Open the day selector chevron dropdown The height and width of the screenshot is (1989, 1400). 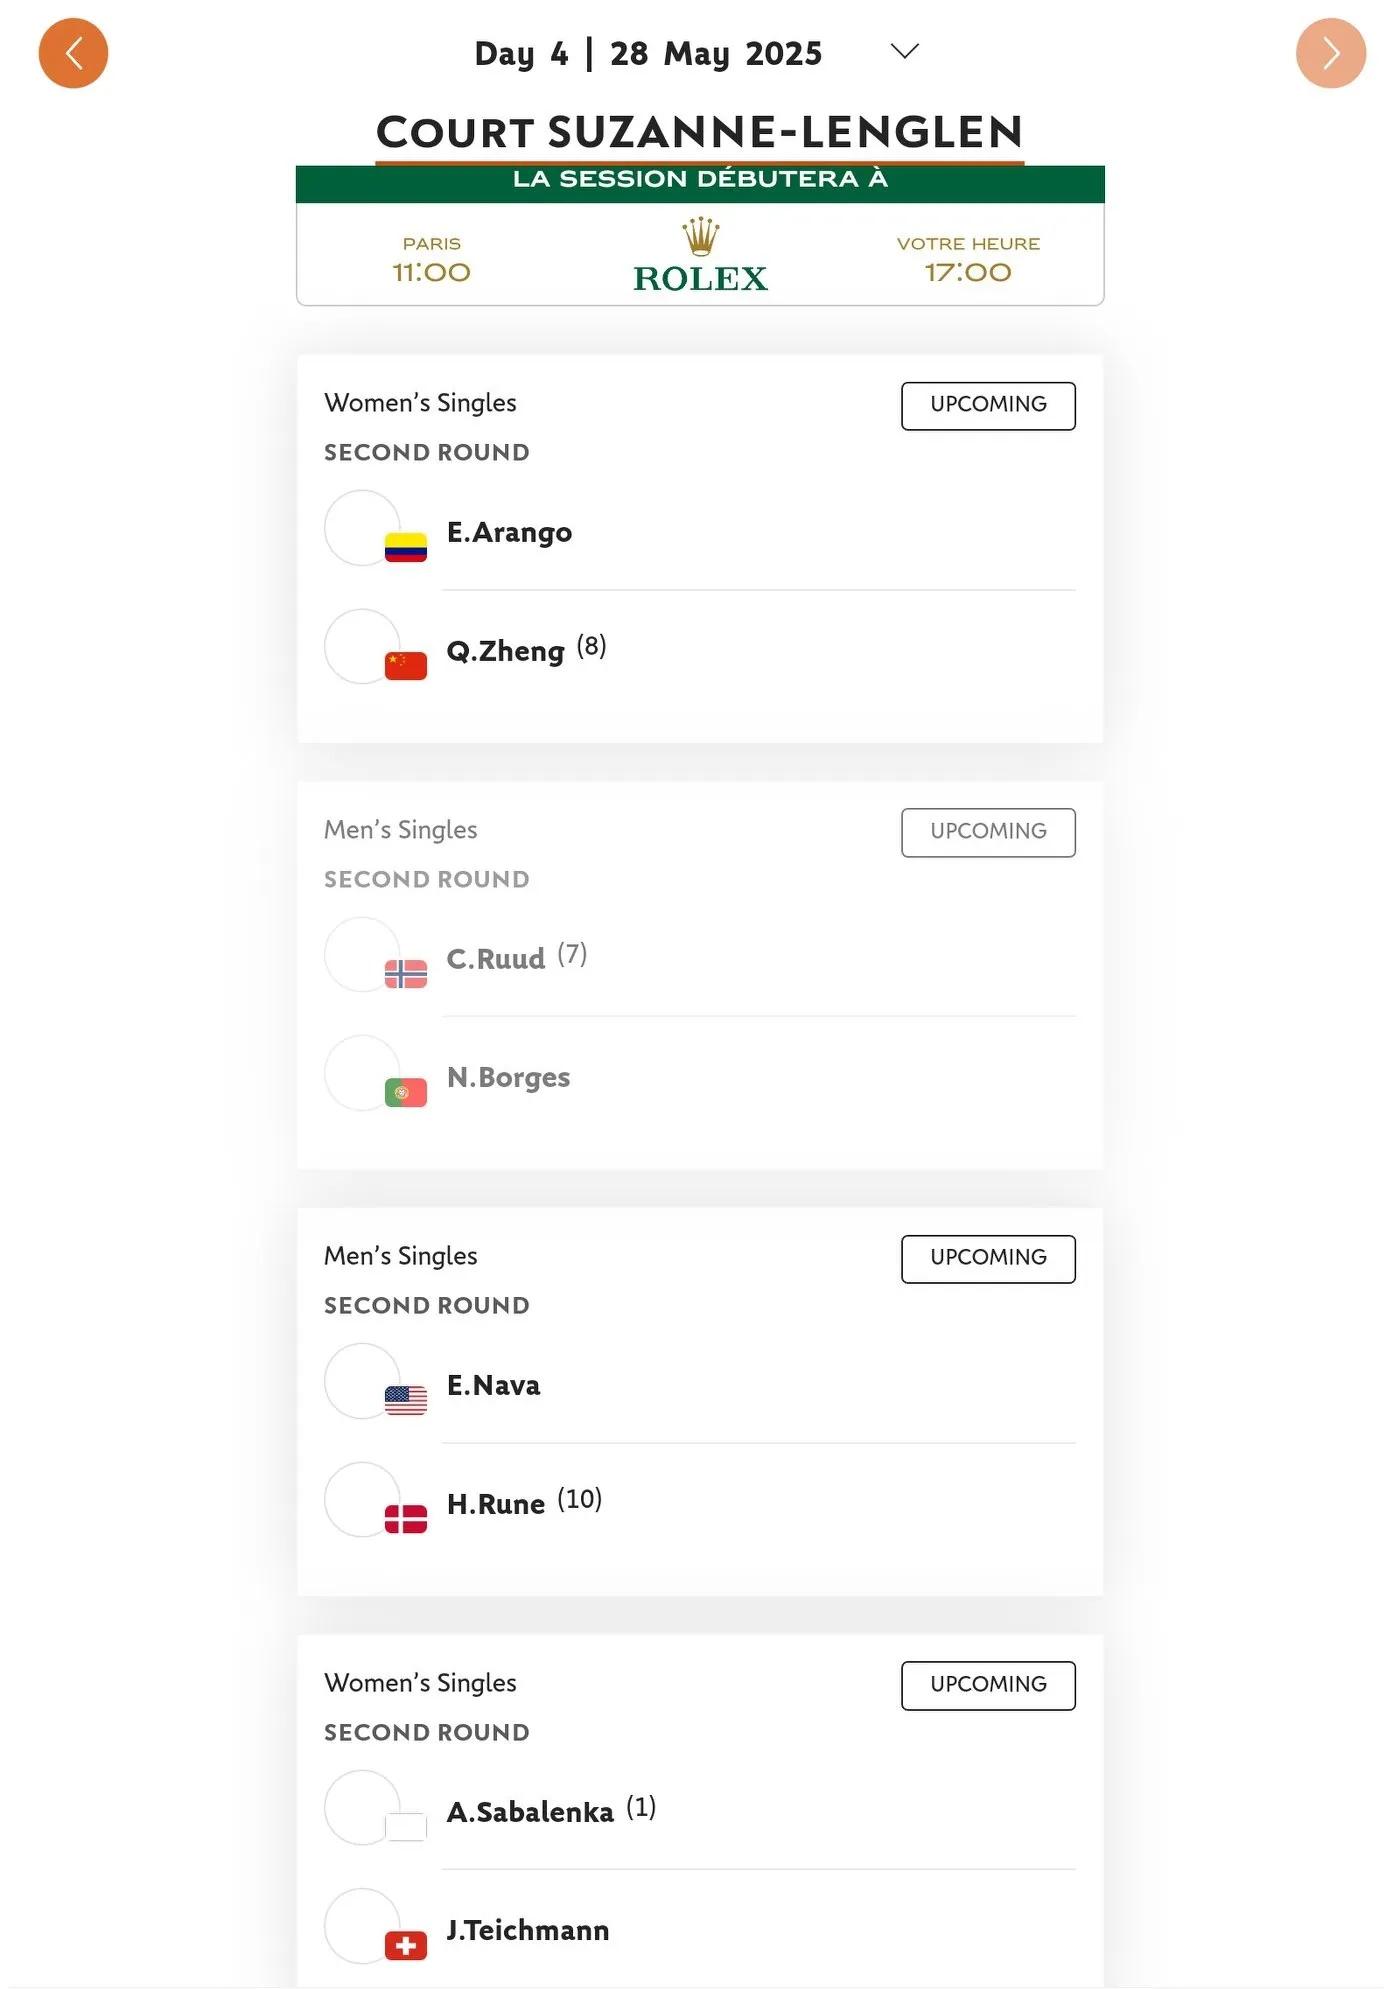(x=904, y=51)
